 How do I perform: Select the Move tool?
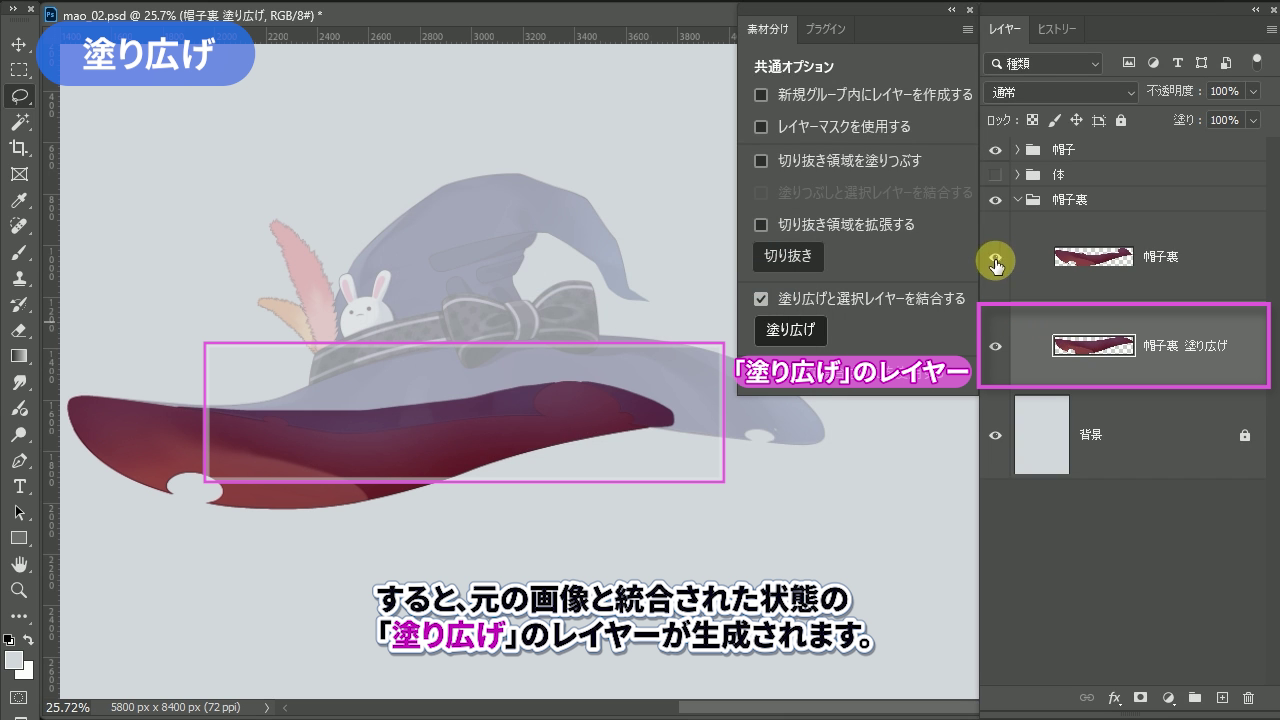19,45
